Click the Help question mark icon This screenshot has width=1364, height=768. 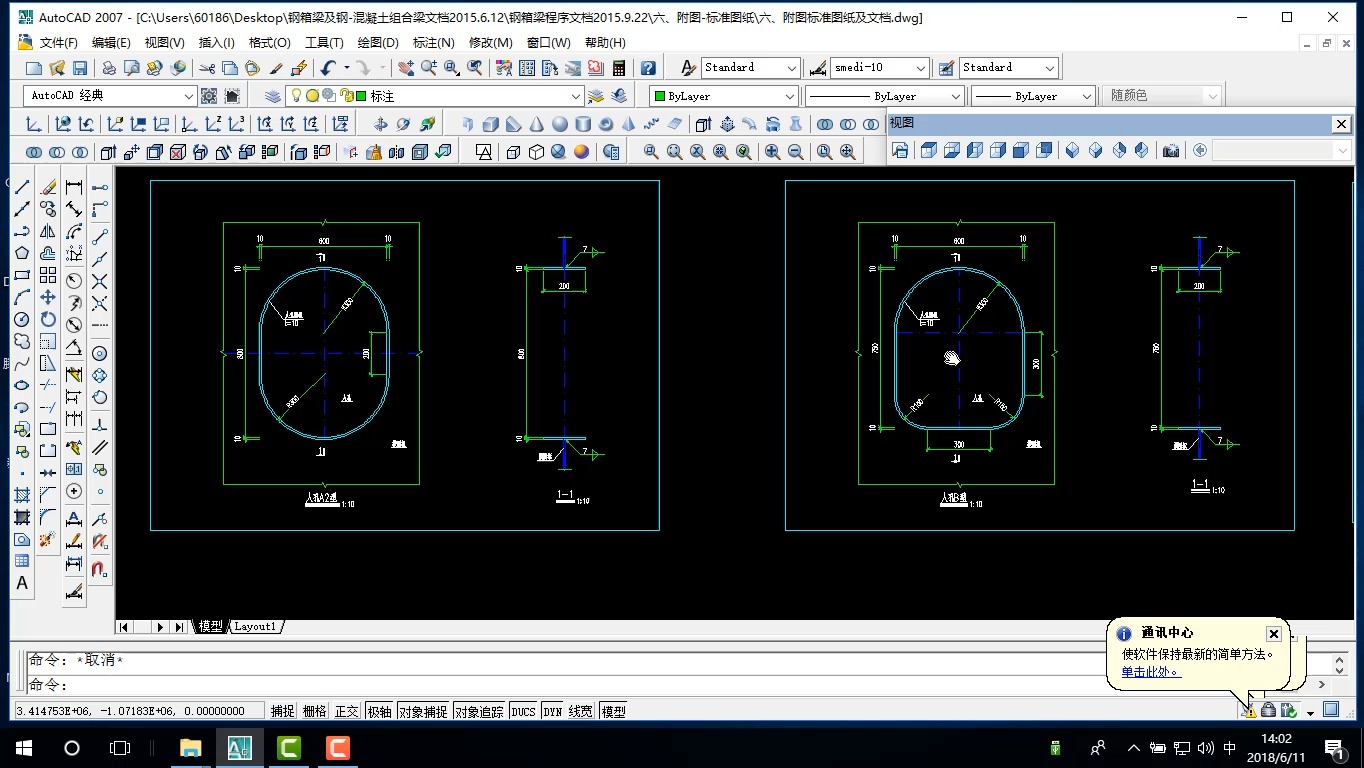648,68
